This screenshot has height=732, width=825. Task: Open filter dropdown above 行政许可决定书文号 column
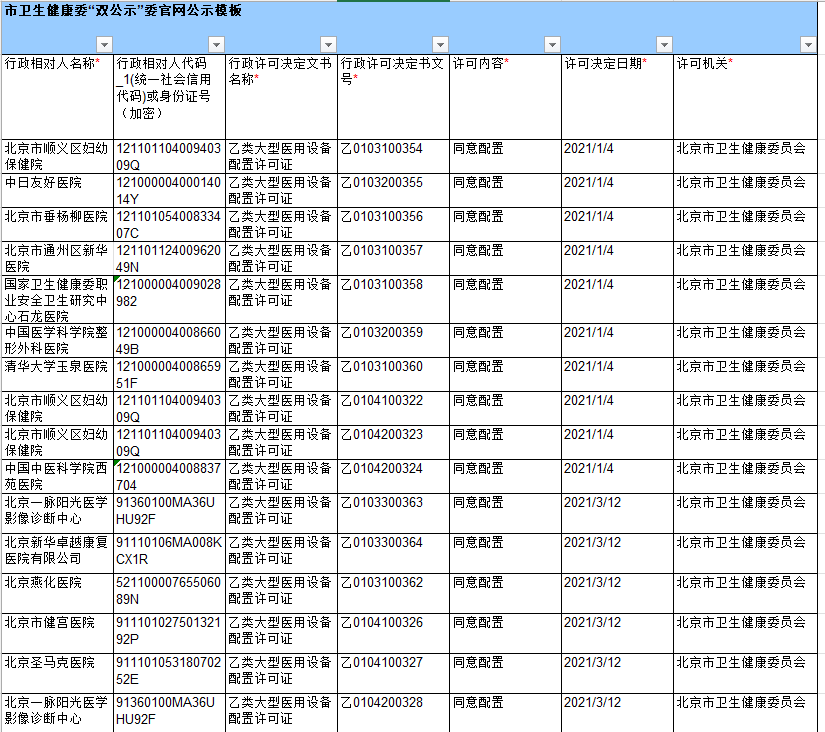point(440,45)
